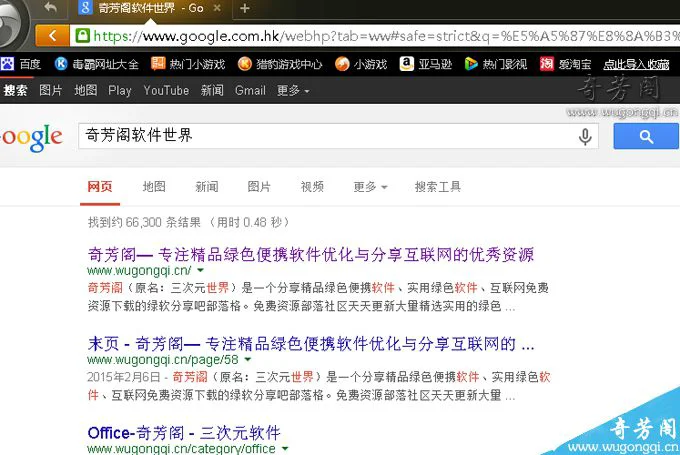Click the google.com.hk address bar
Image resolution: width=680 pixels, height=455 pixels.
click(375, 36)
